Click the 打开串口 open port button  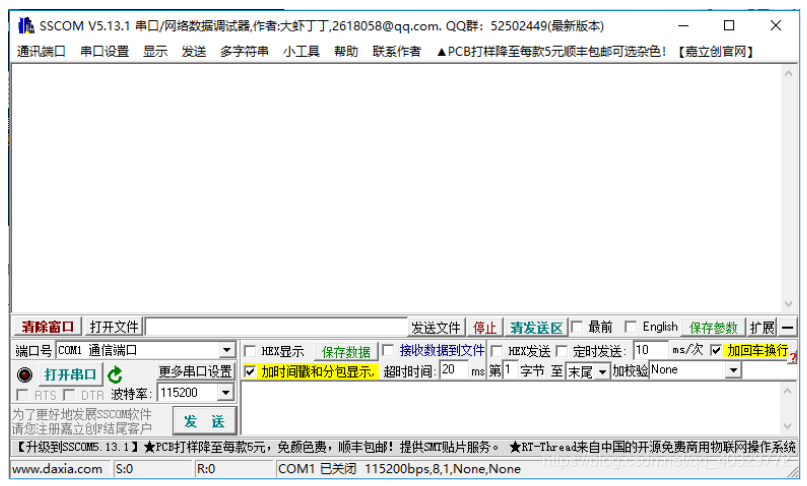[x=70, y=375]
